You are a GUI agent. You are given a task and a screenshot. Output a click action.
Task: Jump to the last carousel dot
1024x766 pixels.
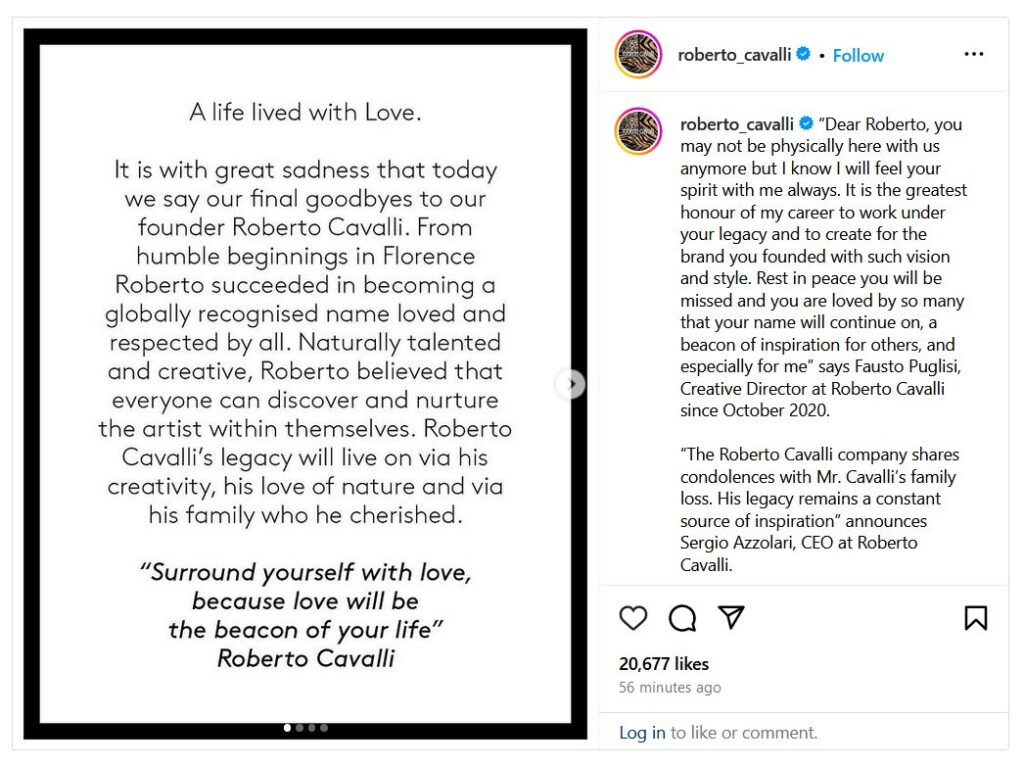tap(323, 728)
